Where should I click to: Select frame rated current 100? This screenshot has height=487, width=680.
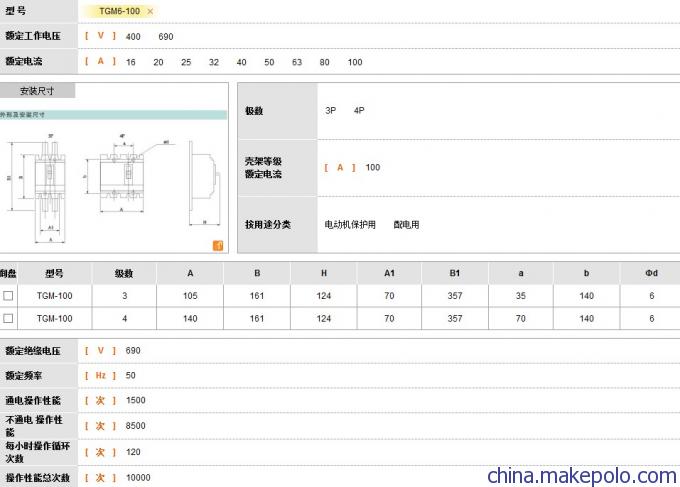pos(373,167)
